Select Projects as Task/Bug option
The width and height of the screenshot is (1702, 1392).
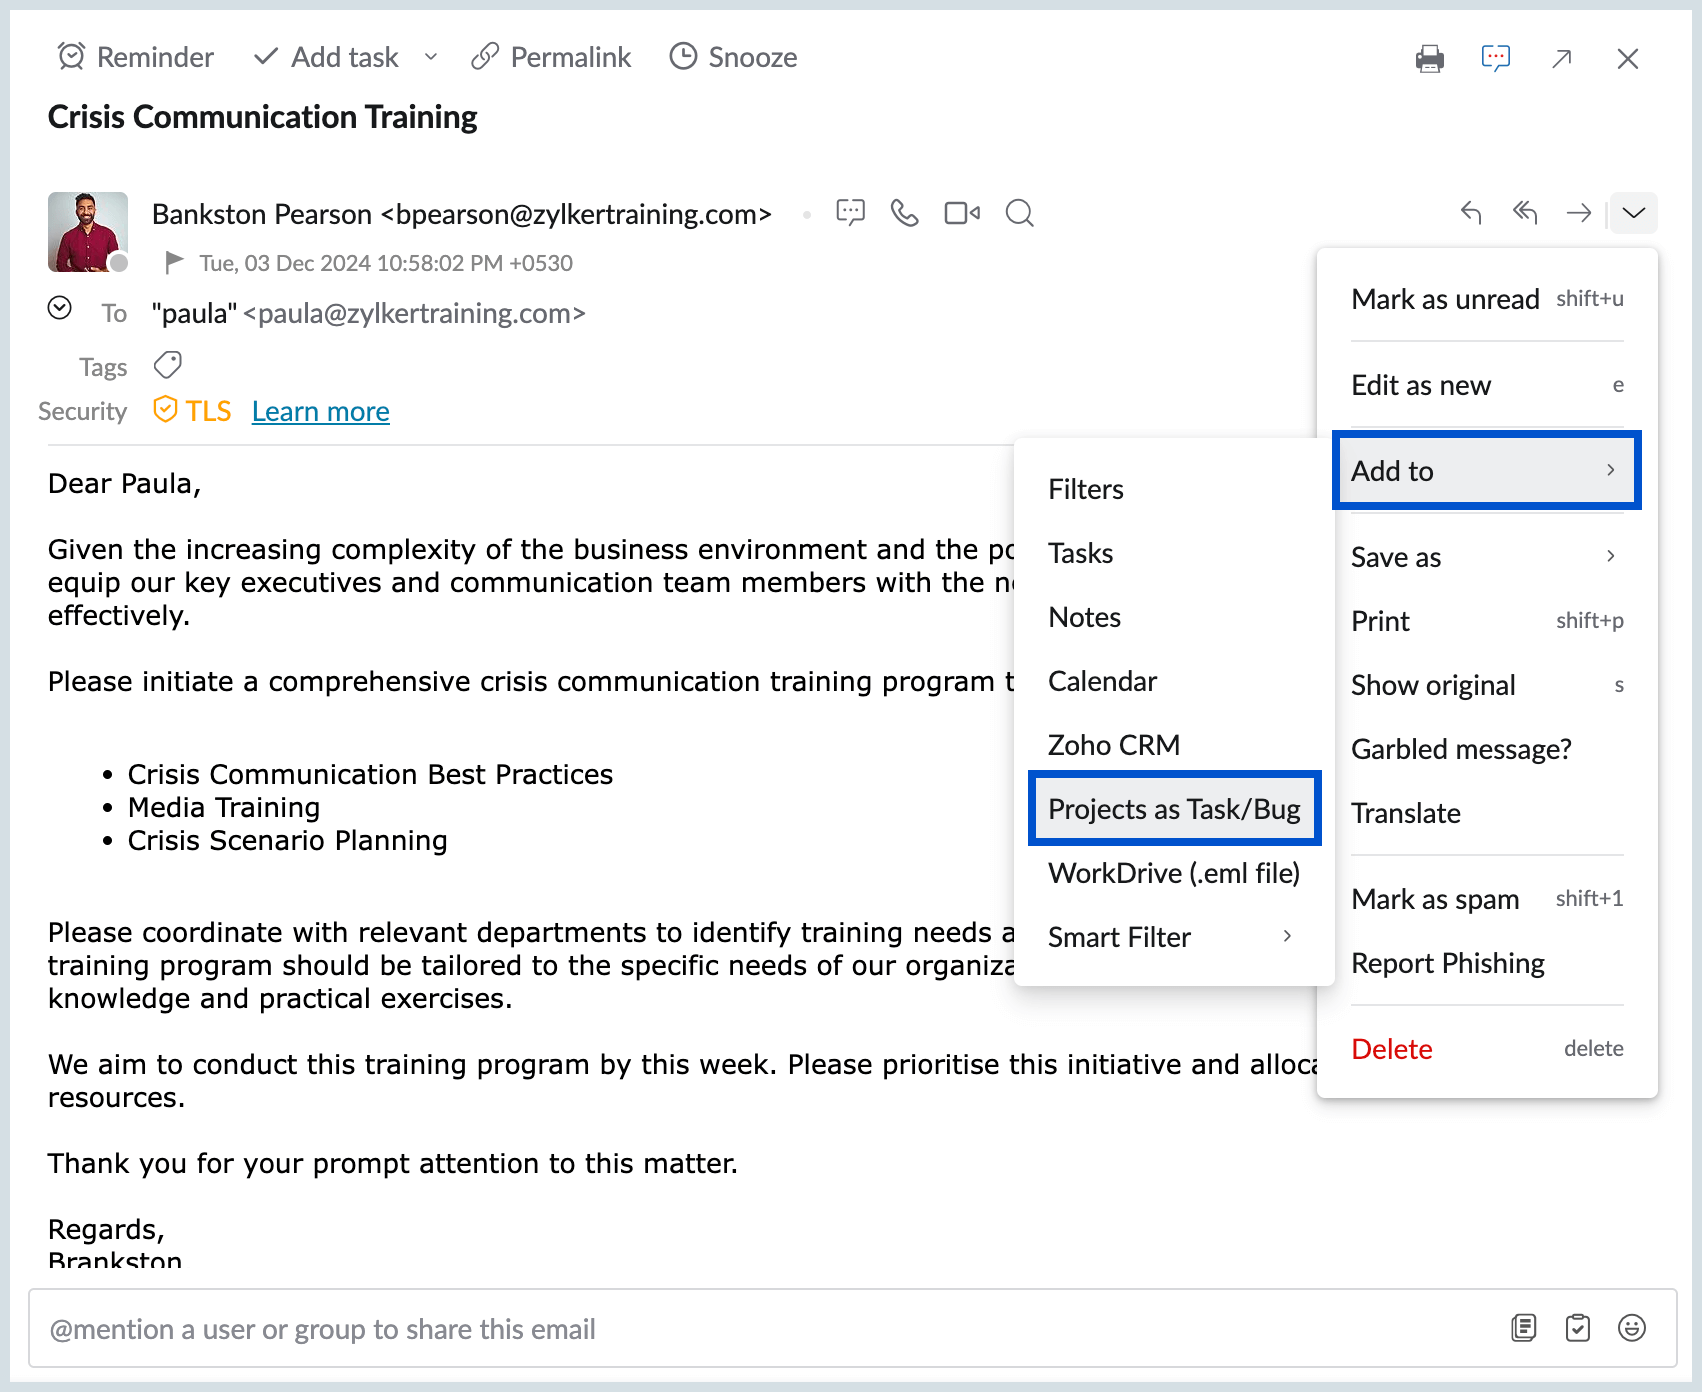click(1174, 809)
